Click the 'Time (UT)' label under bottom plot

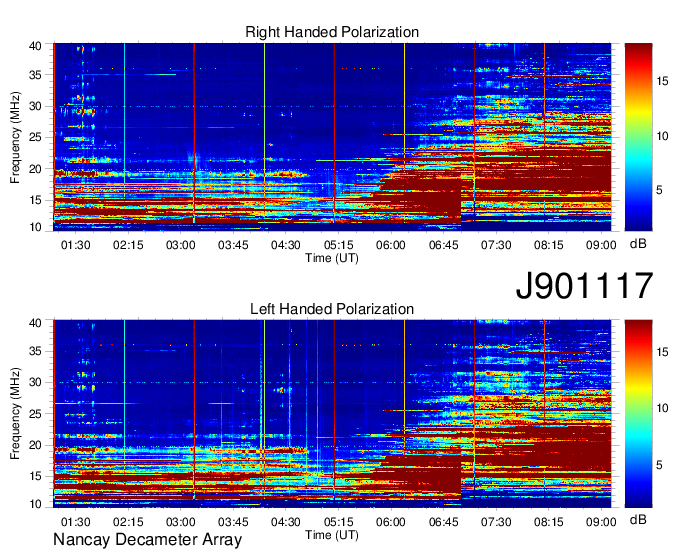coord(332,535)
